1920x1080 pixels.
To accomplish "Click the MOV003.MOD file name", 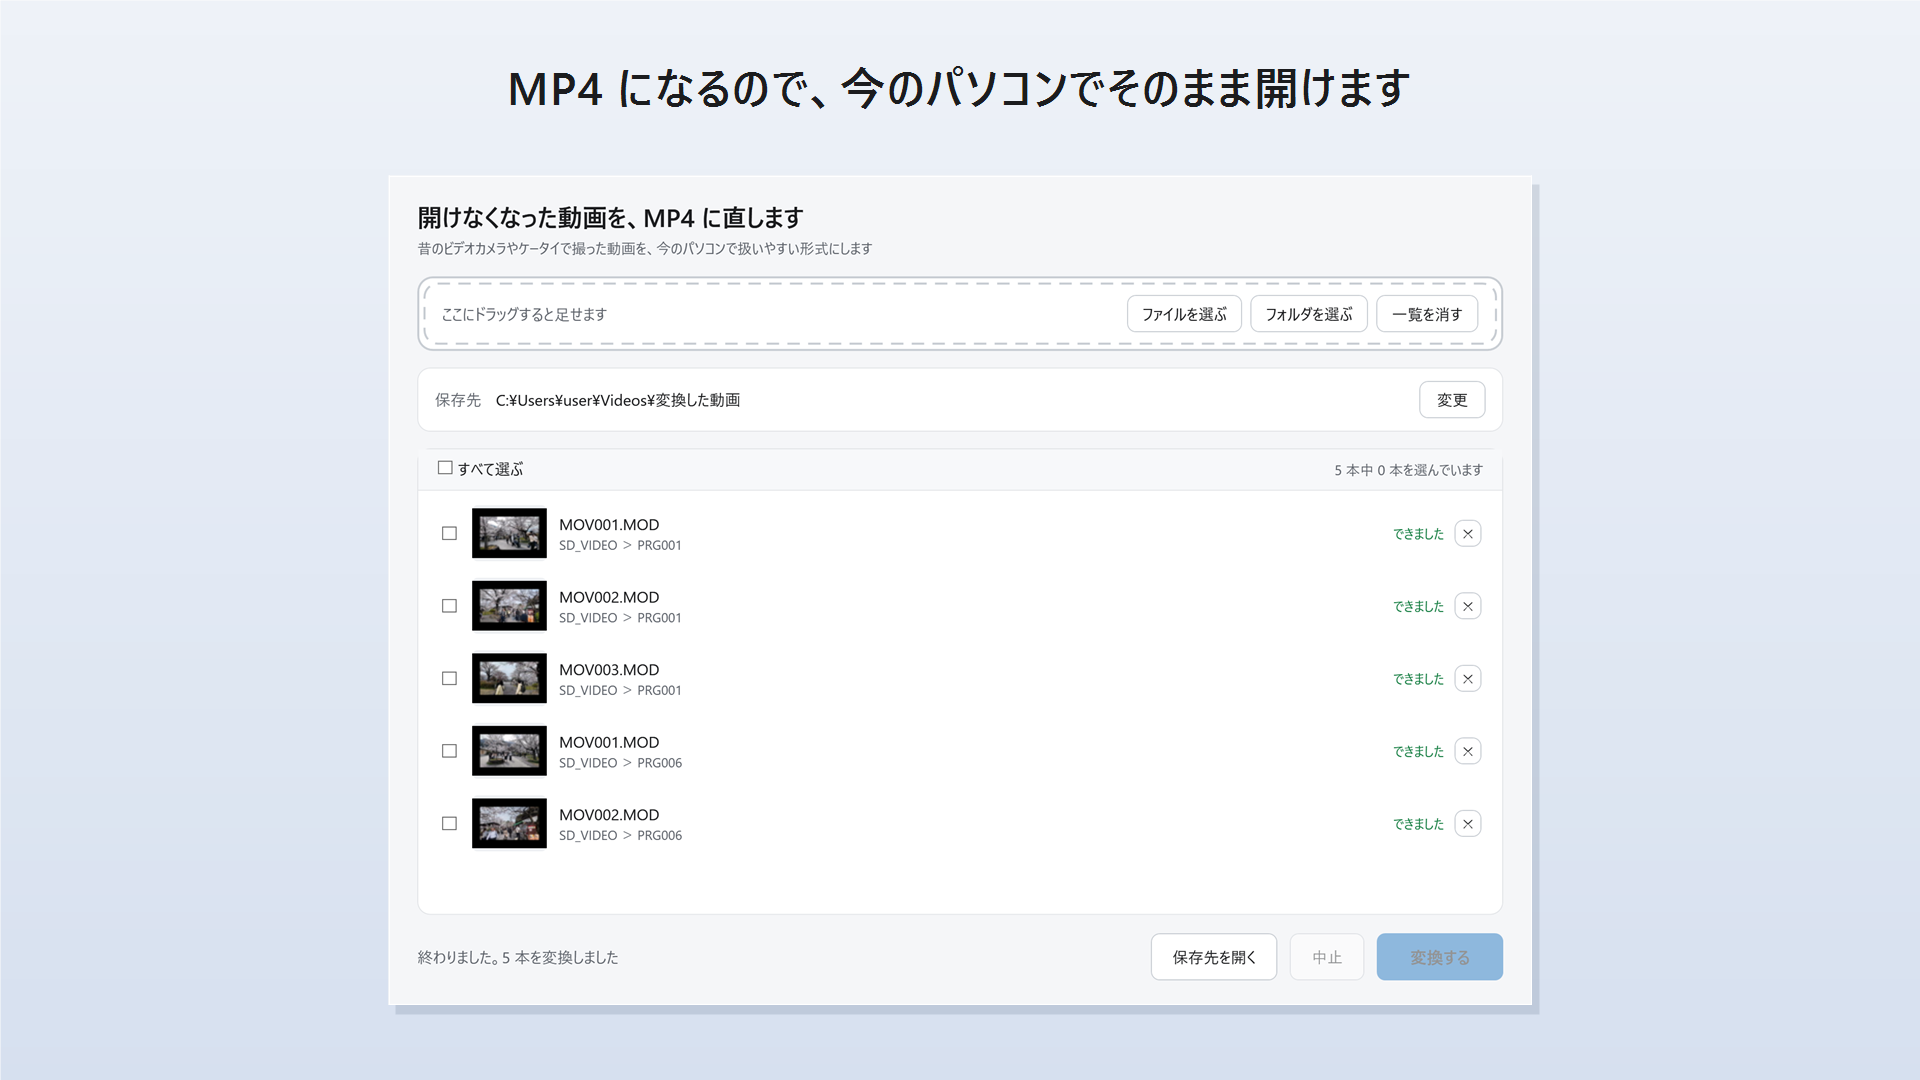I will coord(609,670).
